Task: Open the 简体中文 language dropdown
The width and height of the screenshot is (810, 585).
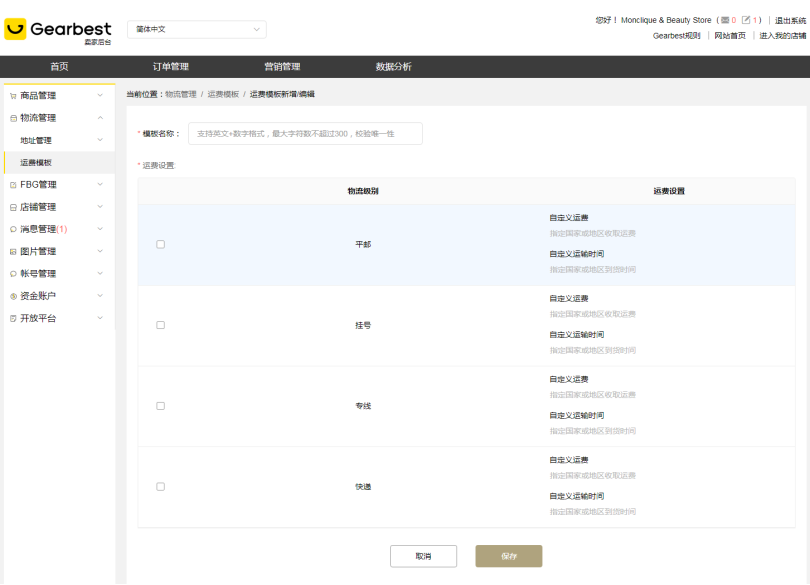Action: click(196, 29)
